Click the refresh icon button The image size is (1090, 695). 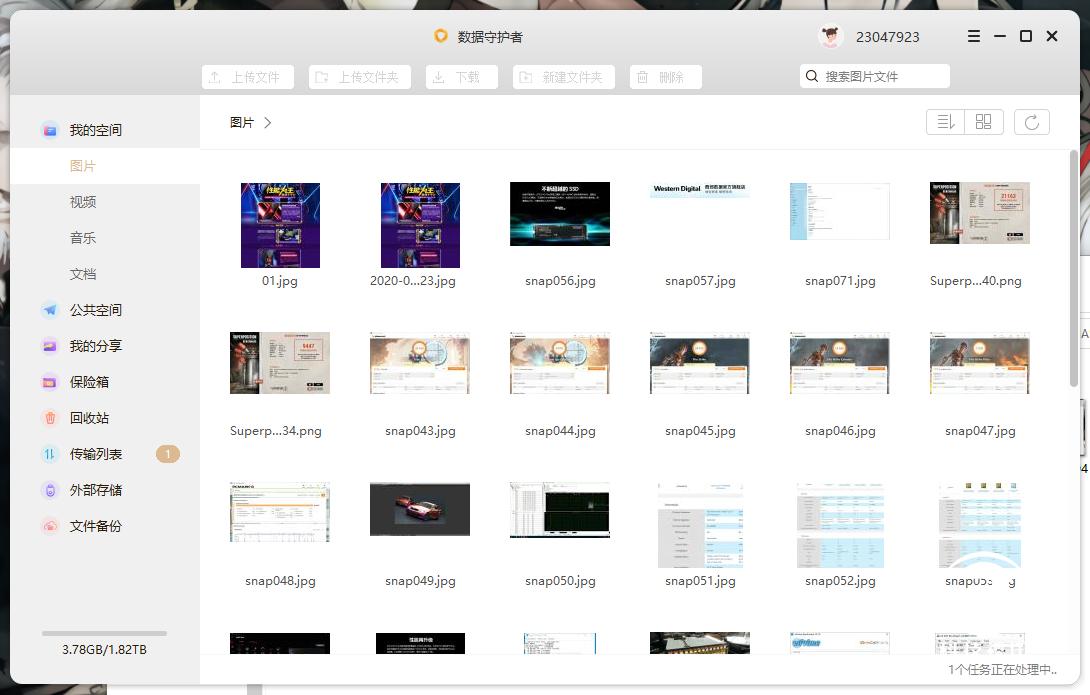tap(1032, 122)
